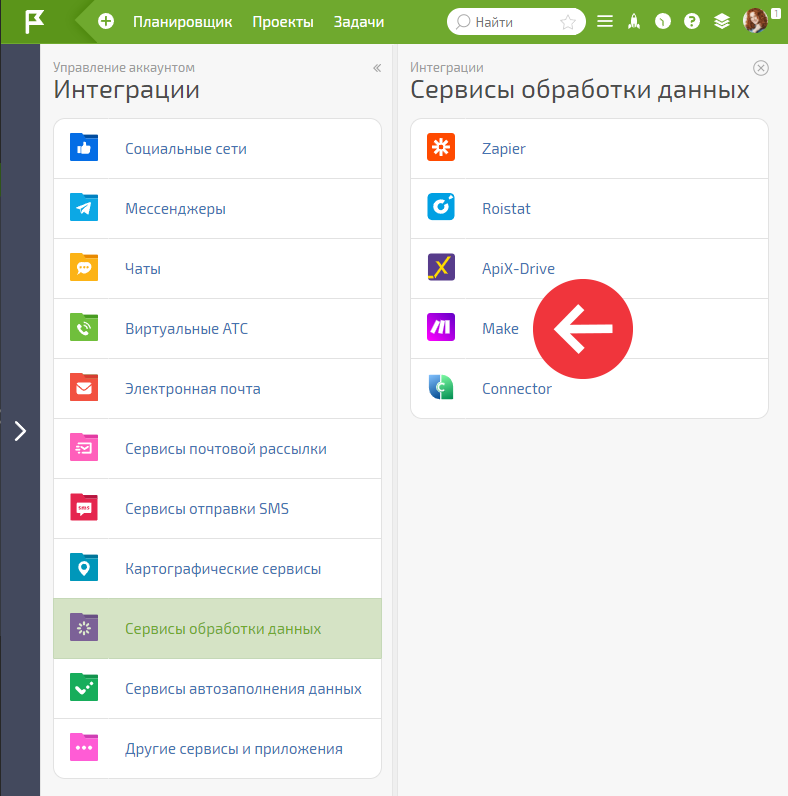Open the Проекты menu
The height and width of the screenshot is (796, 788).
(283, 22)
